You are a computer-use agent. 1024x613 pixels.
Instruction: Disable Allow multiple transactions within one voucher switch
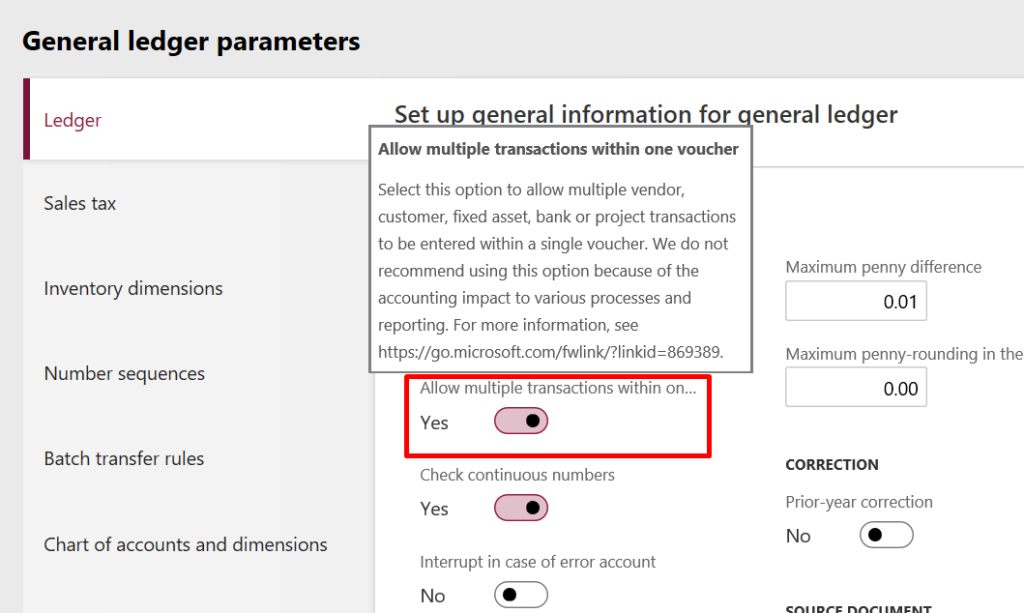tap(521, 422)
